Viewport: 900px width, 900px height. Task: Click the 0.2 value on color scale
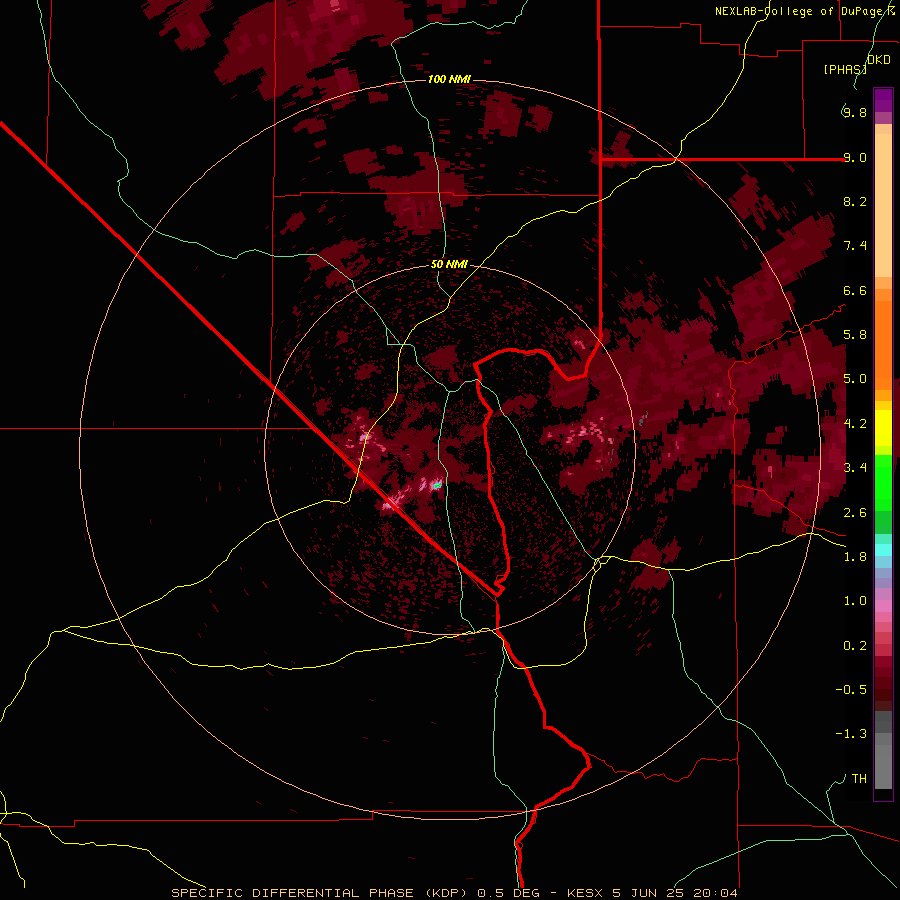click(x=855, y=646)
